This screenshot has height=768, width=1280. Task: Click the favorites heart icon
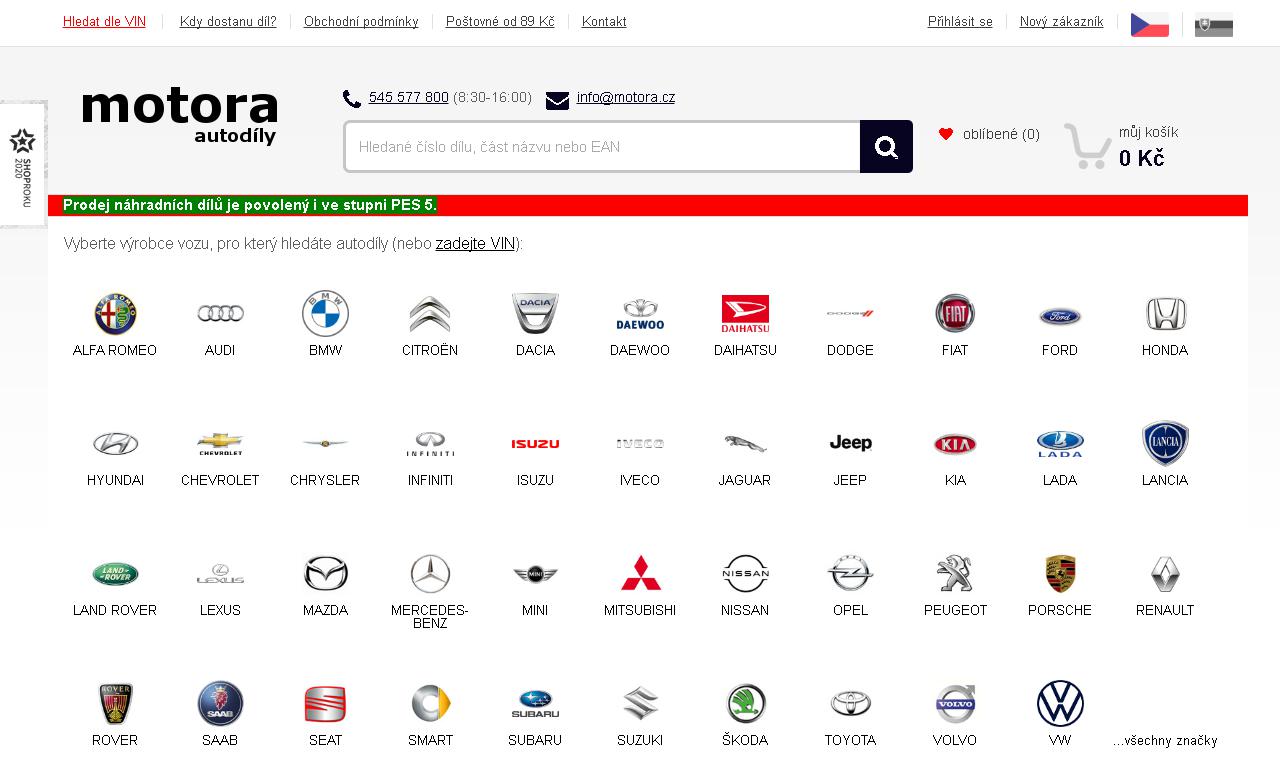tap(946, 134)
